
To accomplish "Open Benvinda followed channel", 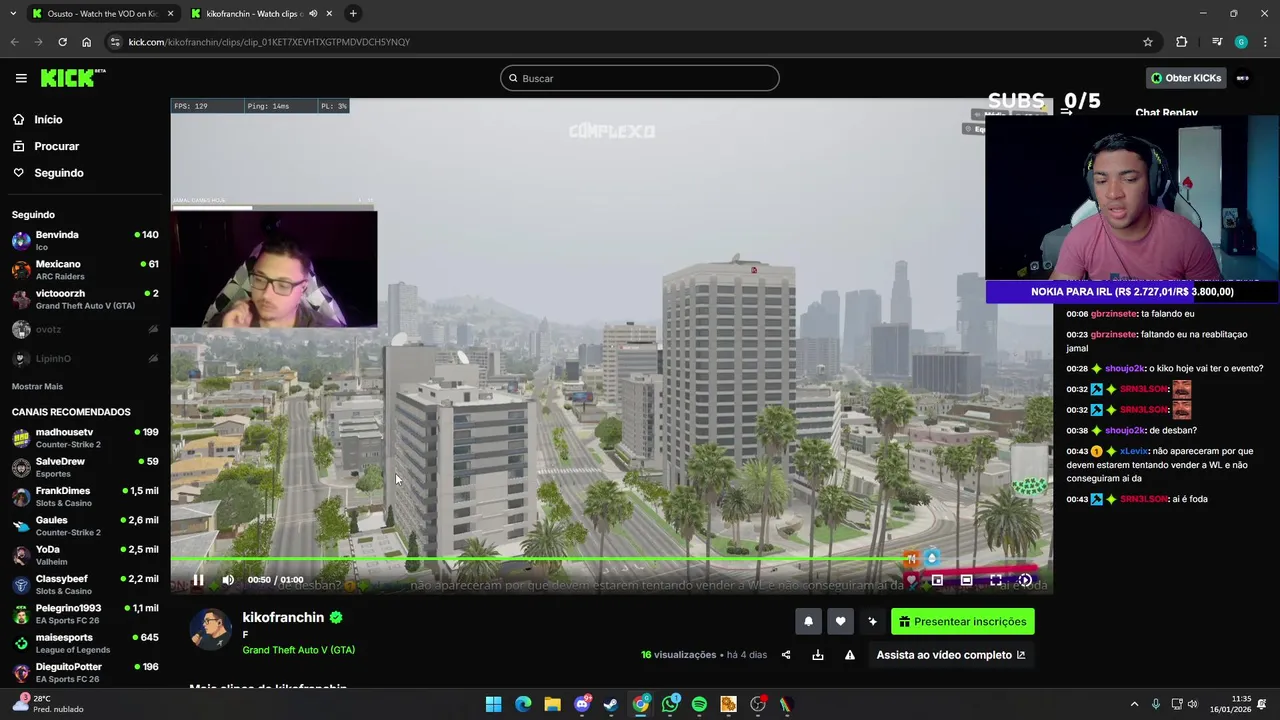I will [85, 241].
